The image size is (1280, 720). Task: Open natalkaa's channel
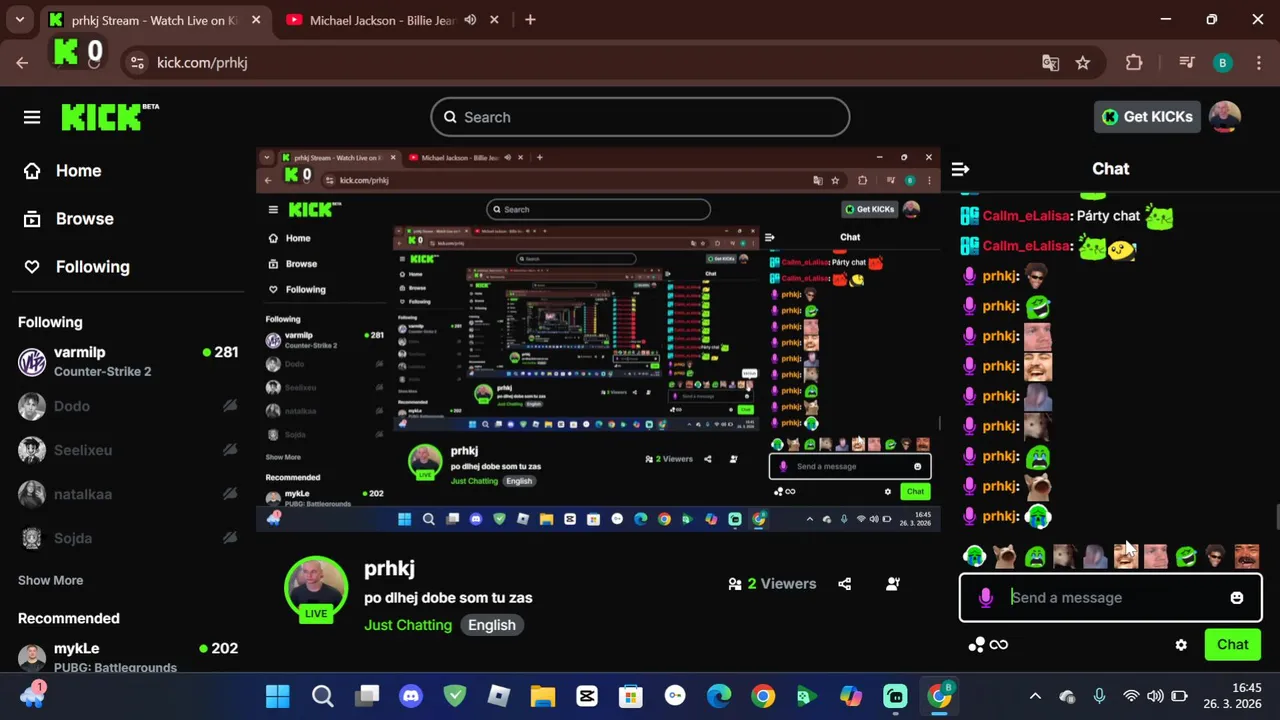(x=128, y=494)
